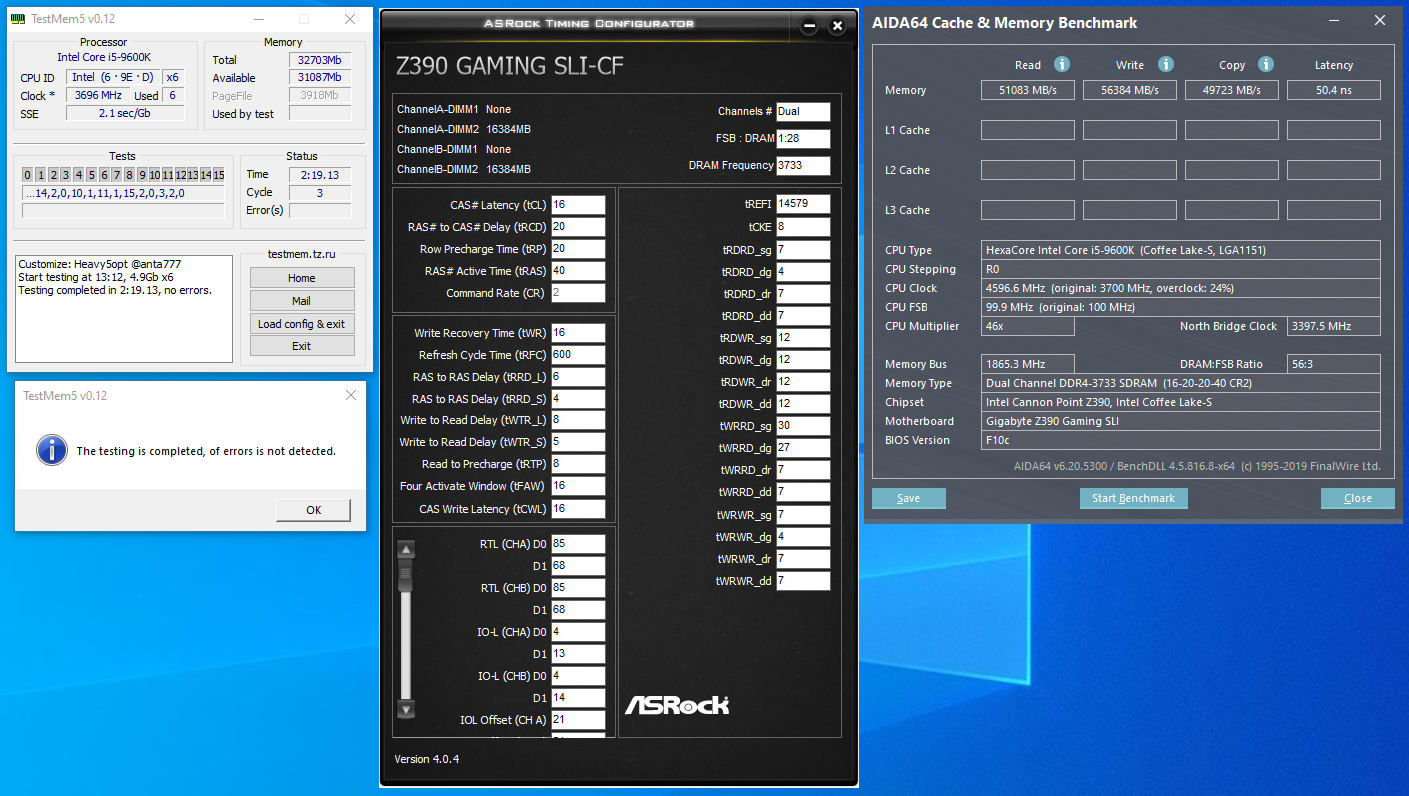
Task: Click the testmem.tz.ru label in TestMem5
Action: click(x=302, y=254)
